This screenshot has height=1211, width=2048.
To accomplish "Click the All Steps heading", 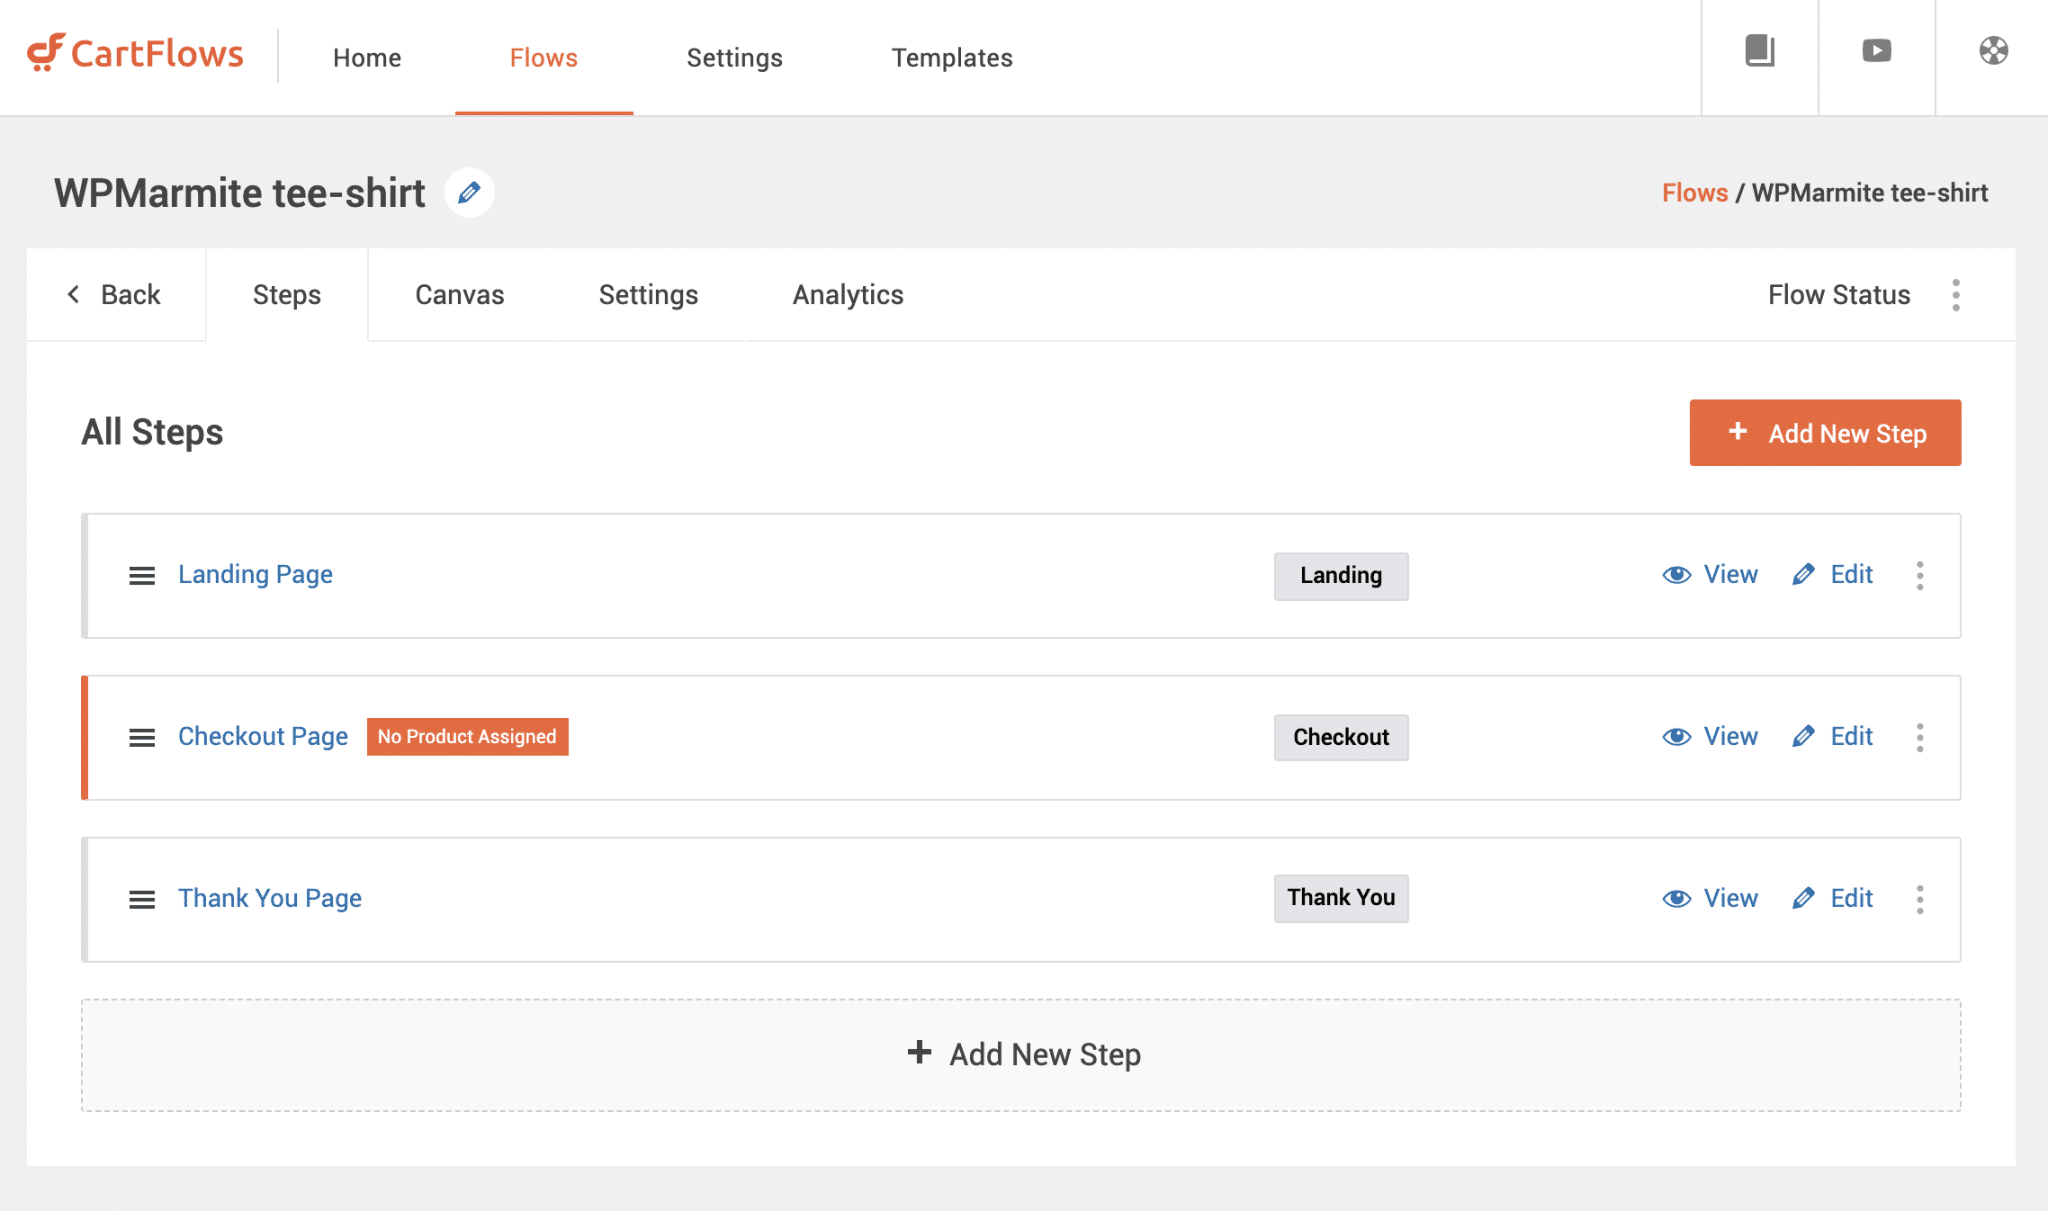I will click(152, 433).
